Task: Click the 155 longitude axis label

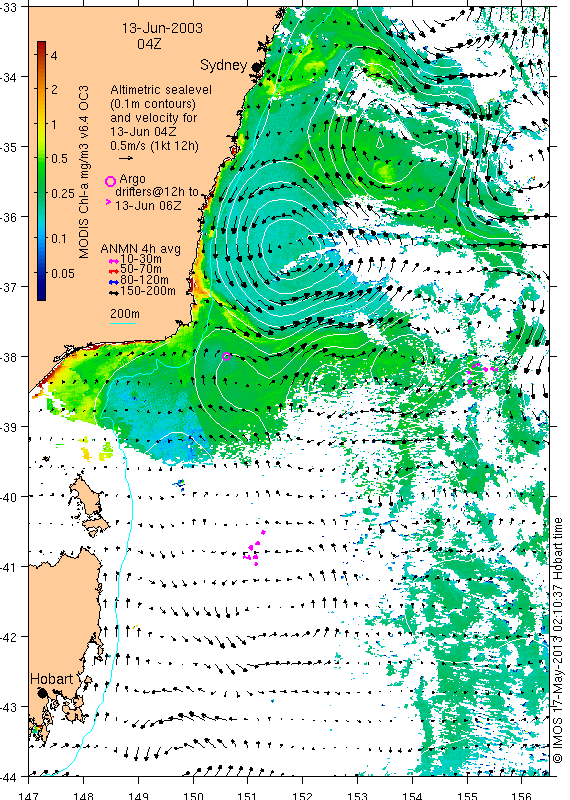Action: (466, 796)
